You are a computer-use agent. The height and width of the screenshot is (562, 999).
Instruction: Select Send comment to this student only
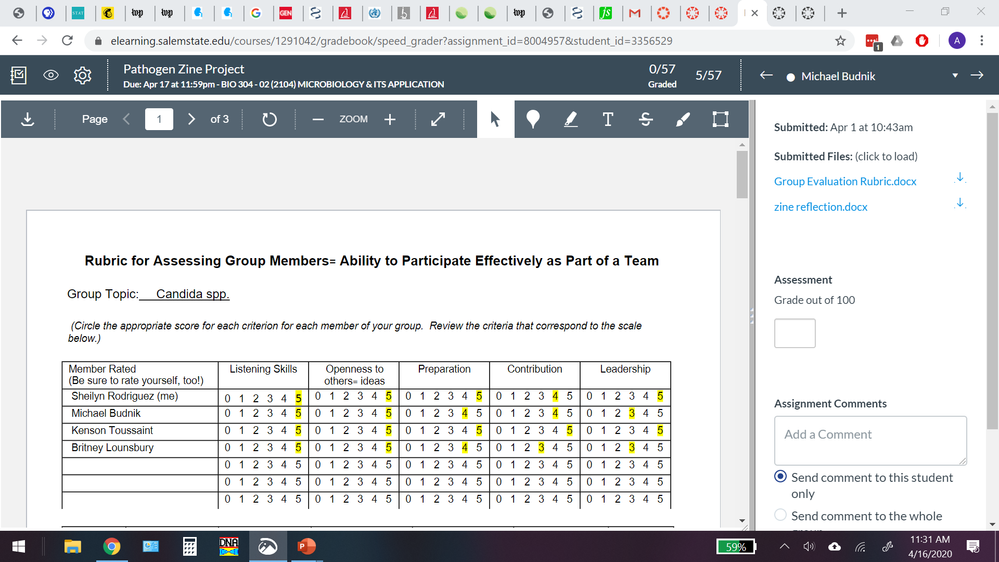[782, 478]
